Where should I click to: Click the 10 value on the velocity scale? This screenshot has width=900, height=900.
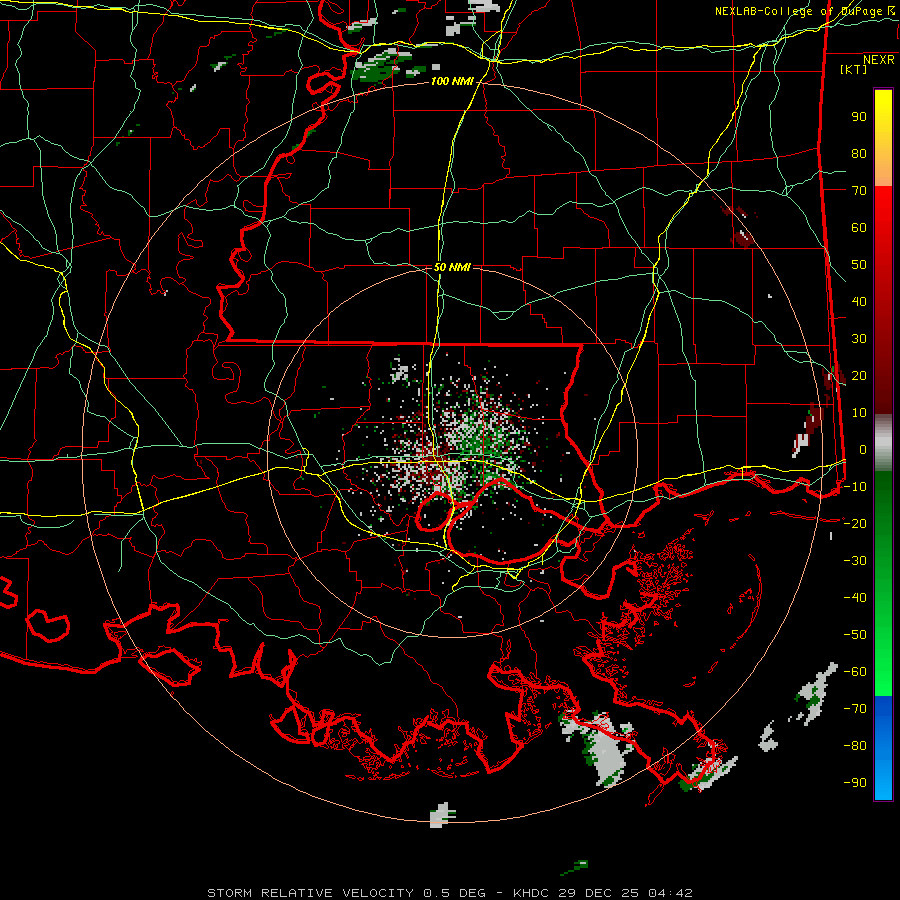point(859,413)
